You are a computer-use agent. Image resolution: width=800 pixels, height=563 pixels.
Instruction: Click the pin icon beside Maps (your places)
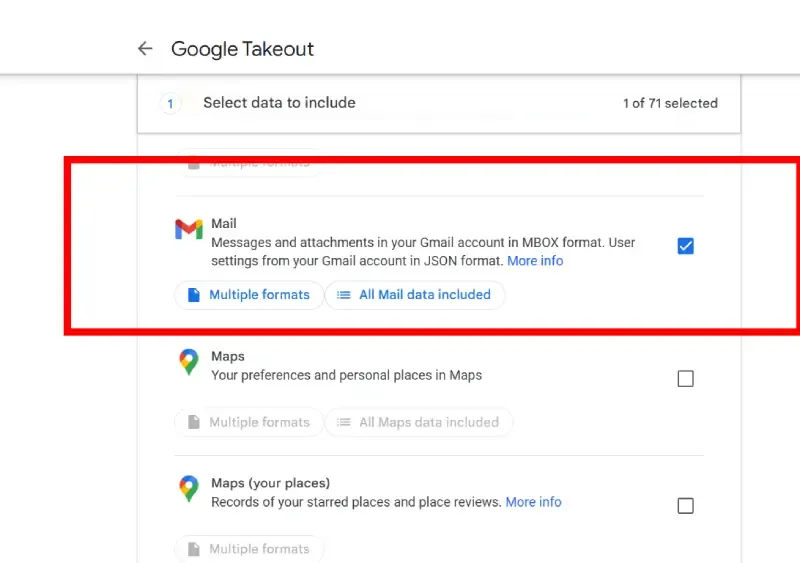pyautogui.click(x=189, y=488)
